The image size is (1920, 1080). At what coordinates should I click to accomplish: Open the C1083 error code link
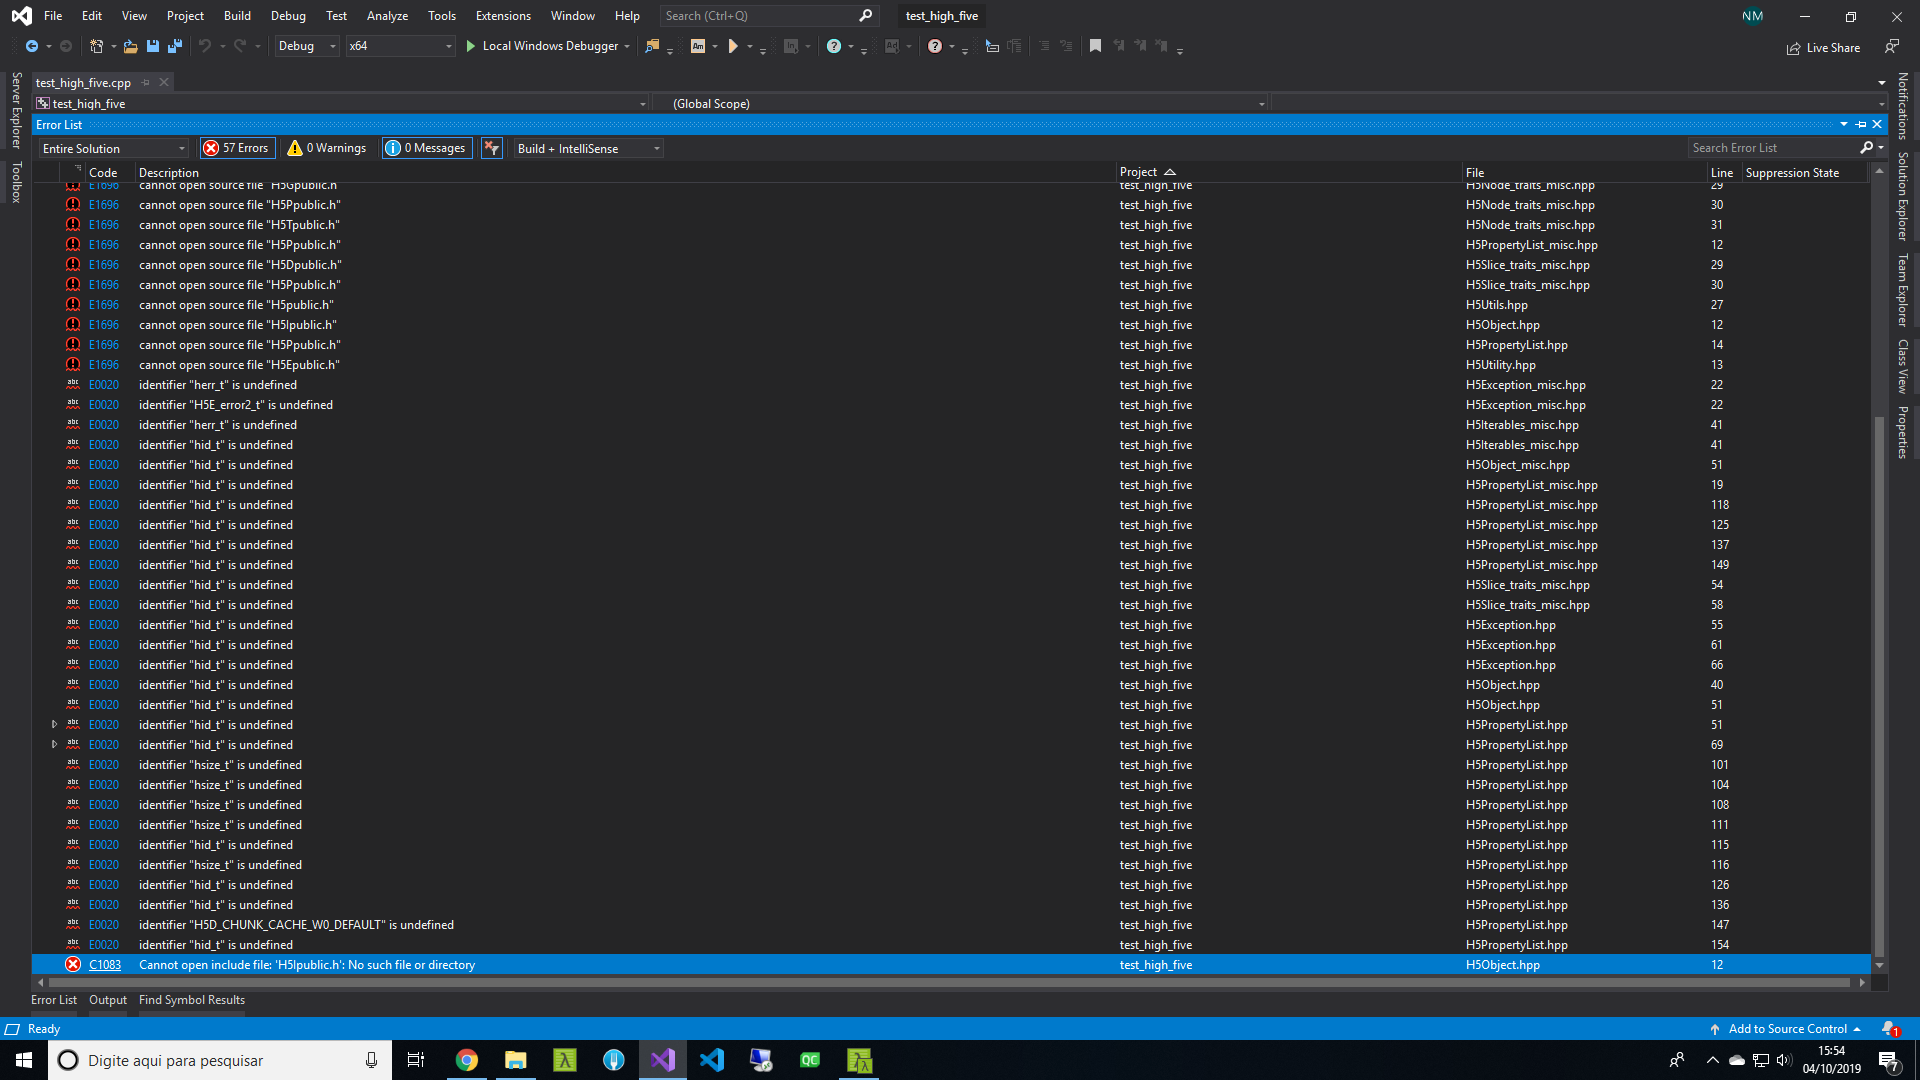[x=104, y=964]
